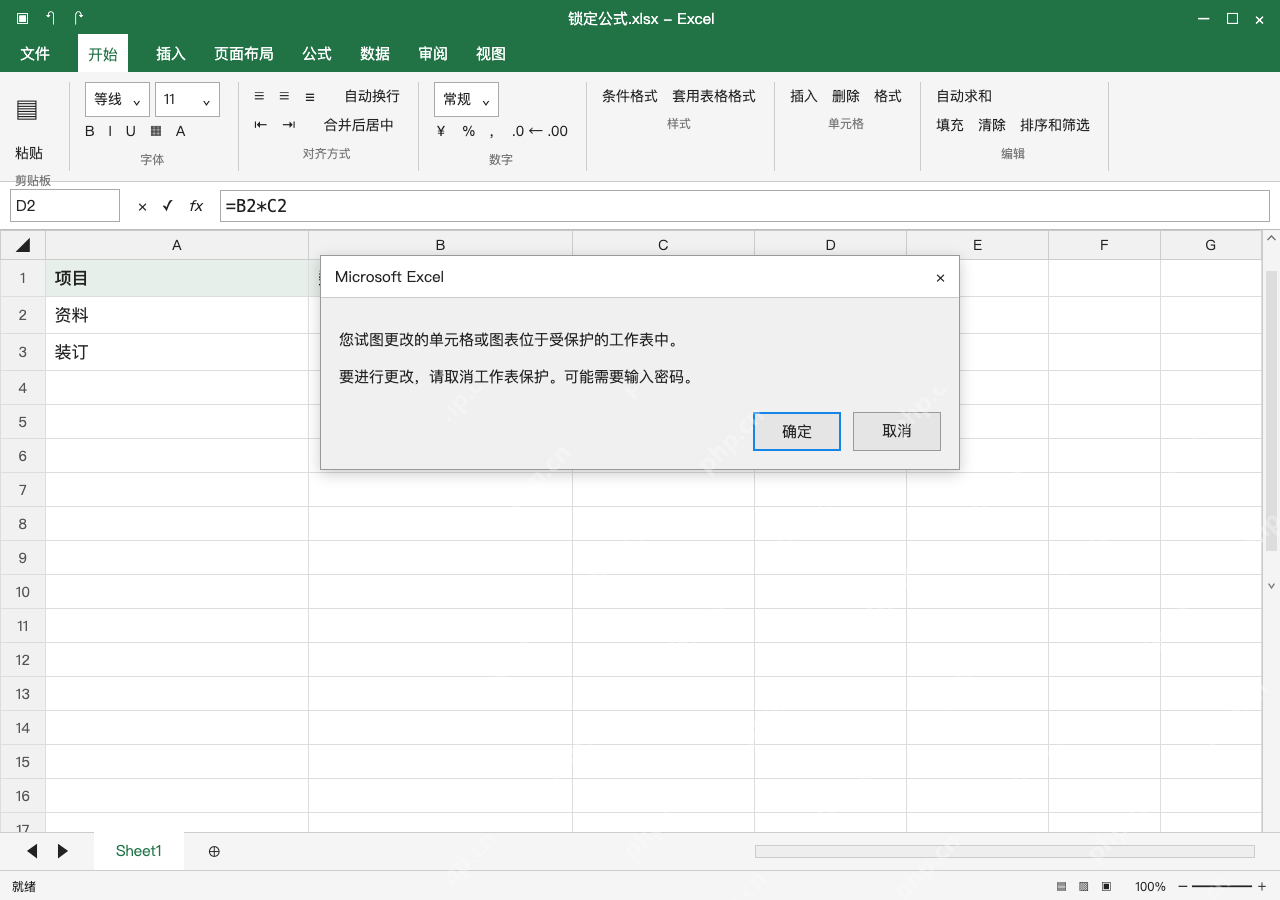Open the 等线 font name dropdown
Screen dimensions: 1280x900
pos(118,100)
